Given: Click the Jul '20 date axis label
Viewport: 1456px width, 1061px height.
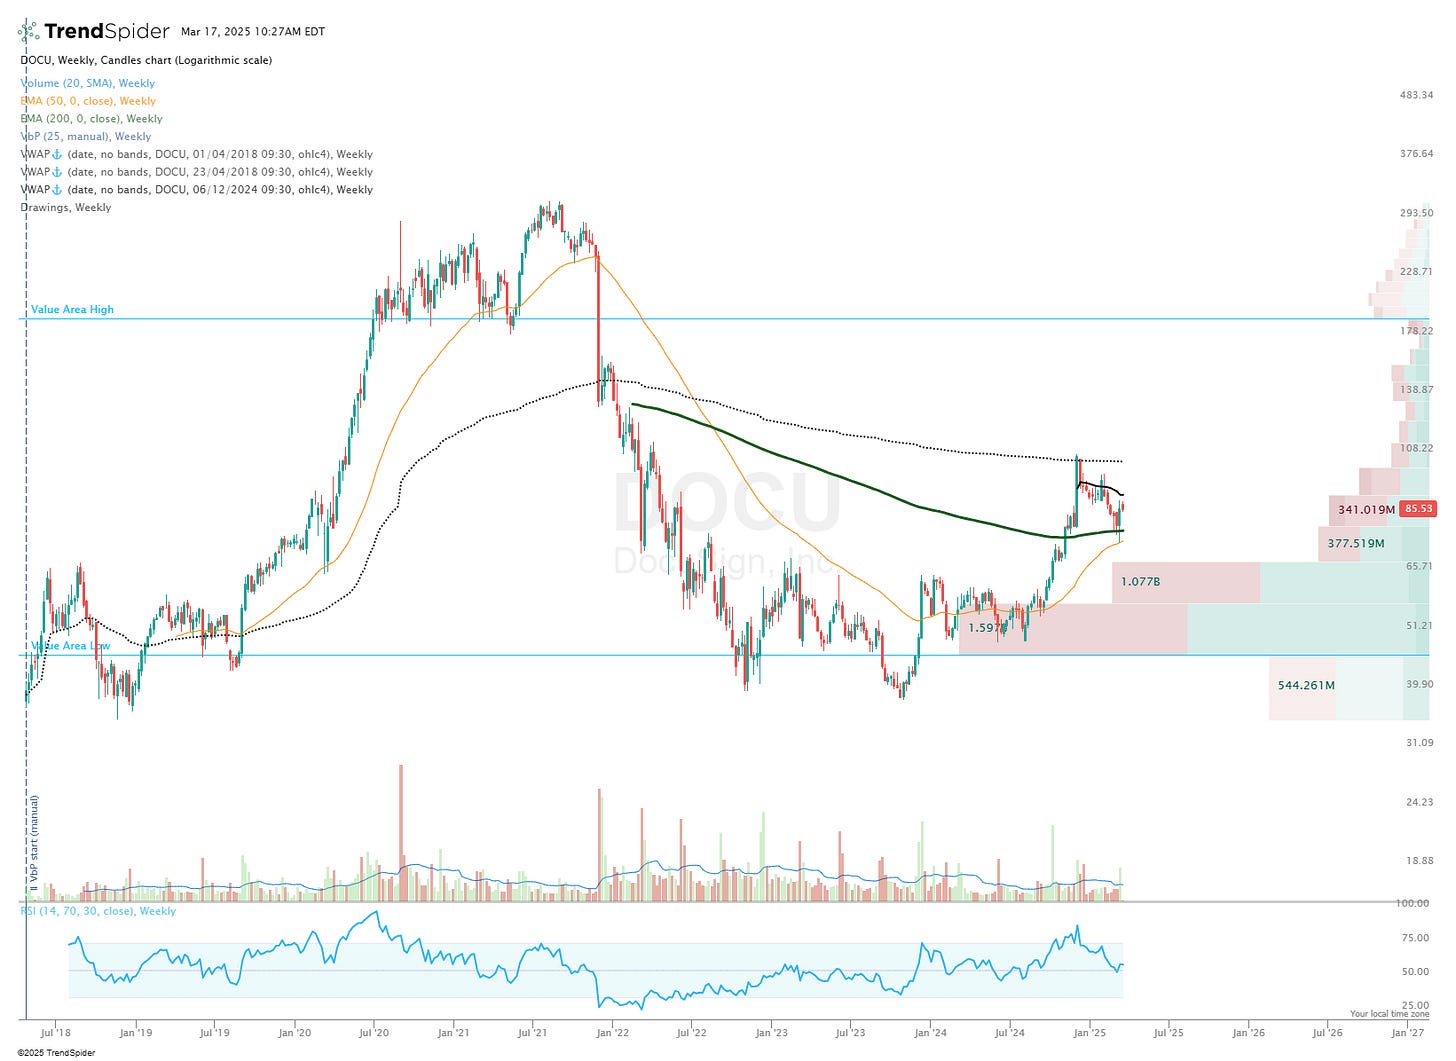Looking at the screenshot, I should coord(373,1033).
